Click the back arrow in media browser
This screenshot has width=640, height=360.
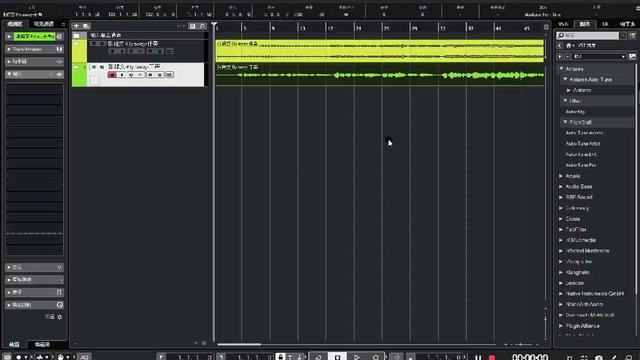[560, 45]
